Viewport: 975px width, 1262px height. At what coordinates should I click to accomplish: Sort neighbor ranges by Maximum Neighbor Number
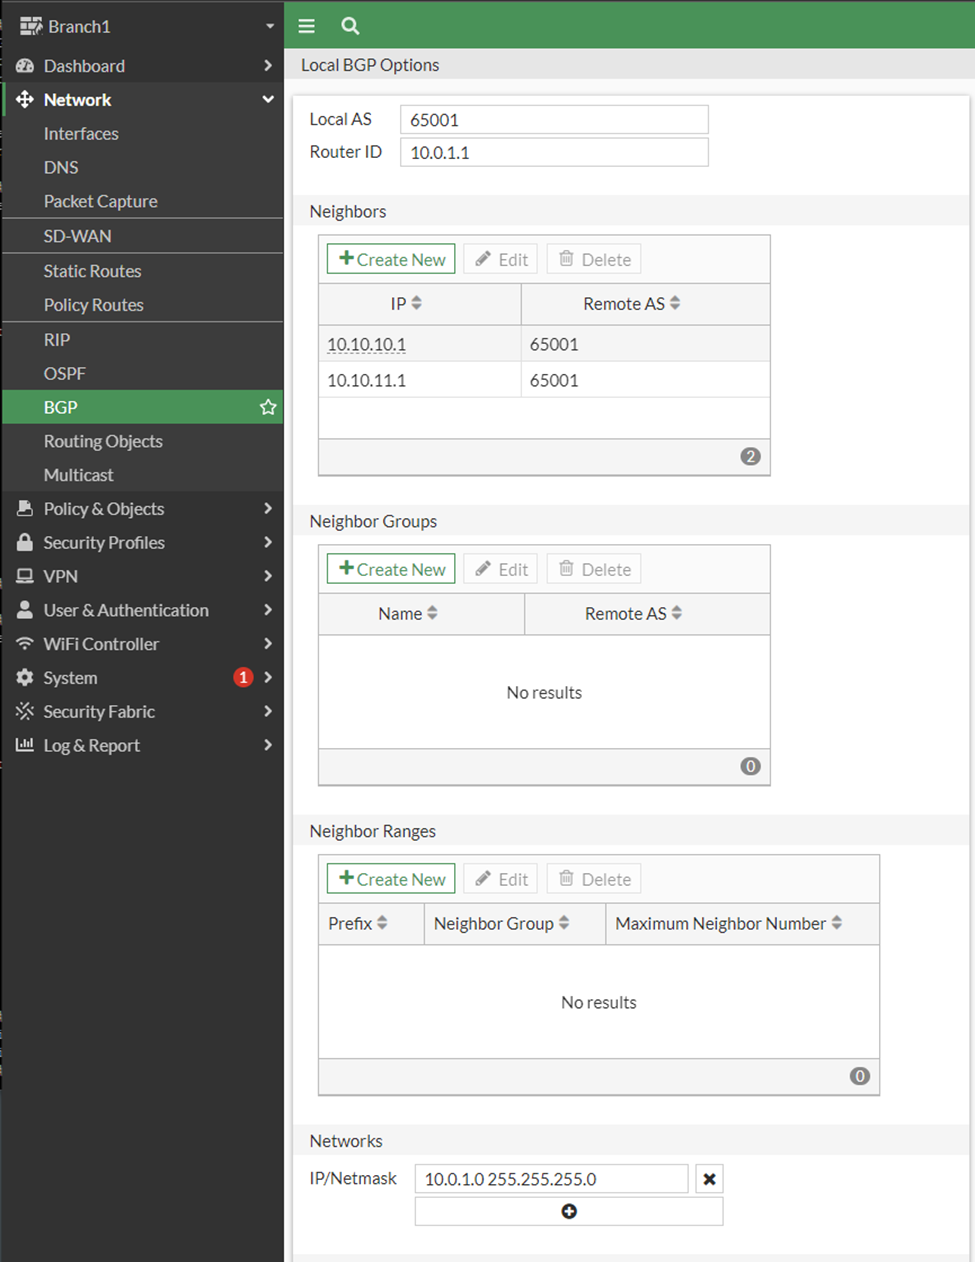[837, 923]
